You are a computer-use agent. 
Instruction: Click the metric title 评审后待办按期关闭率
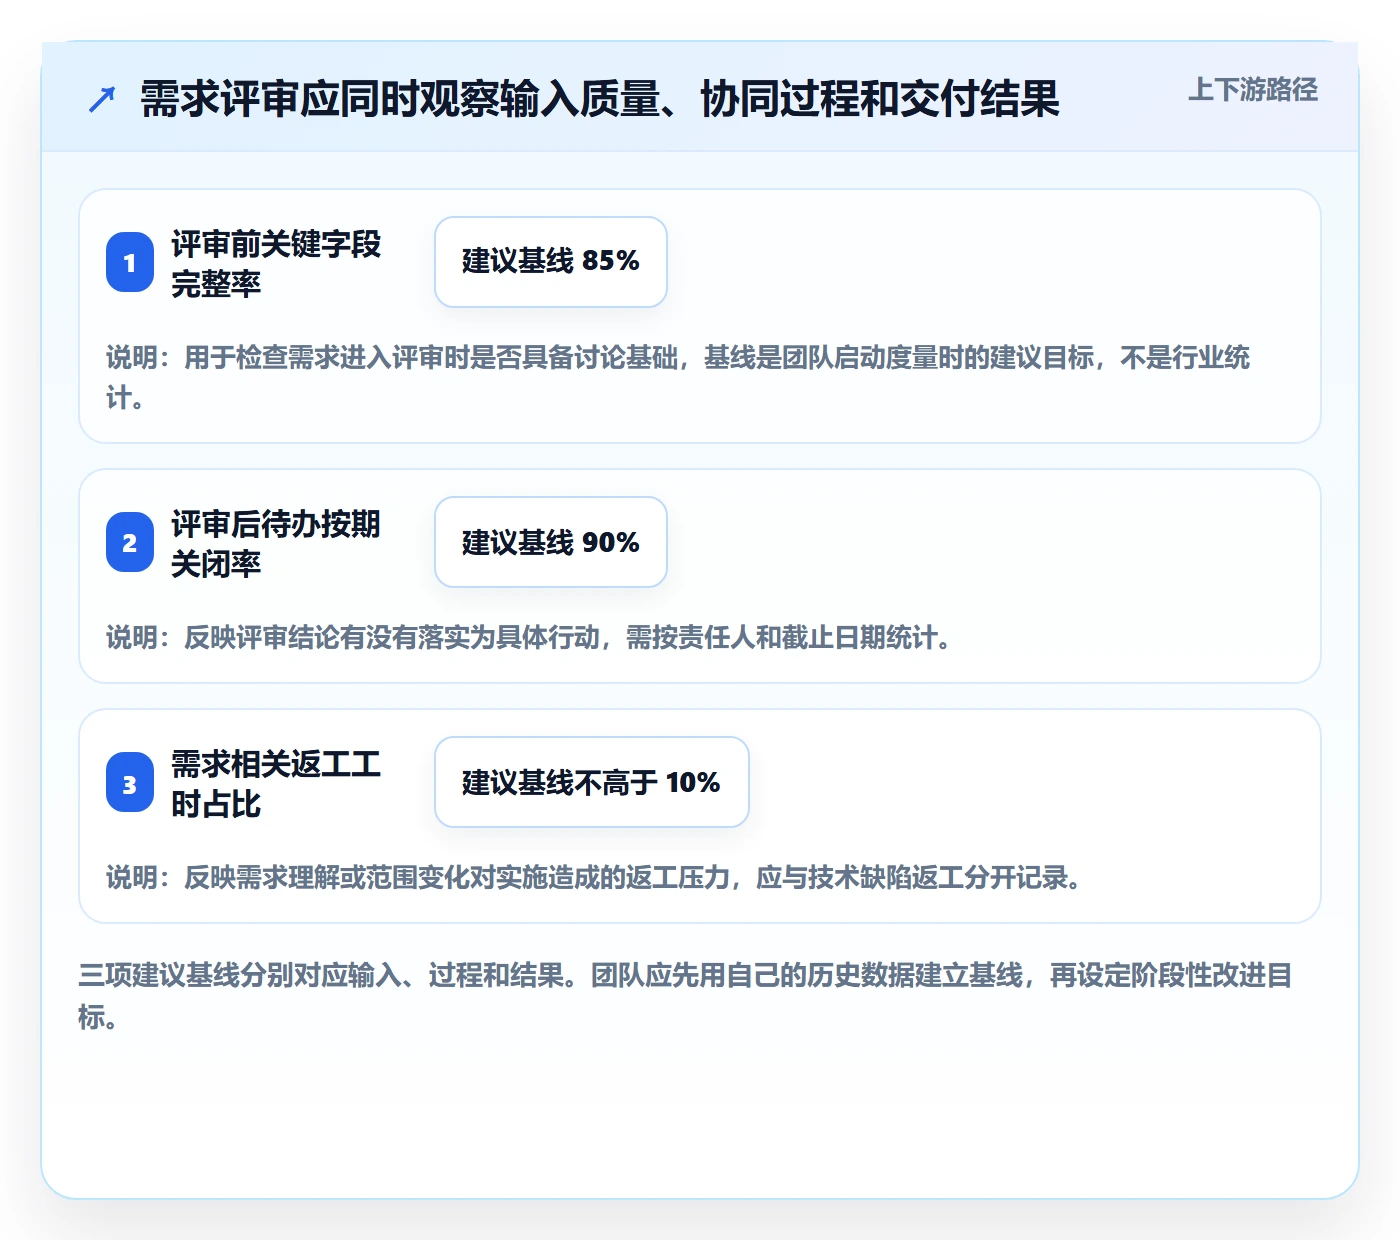click(x=276, y=543)
